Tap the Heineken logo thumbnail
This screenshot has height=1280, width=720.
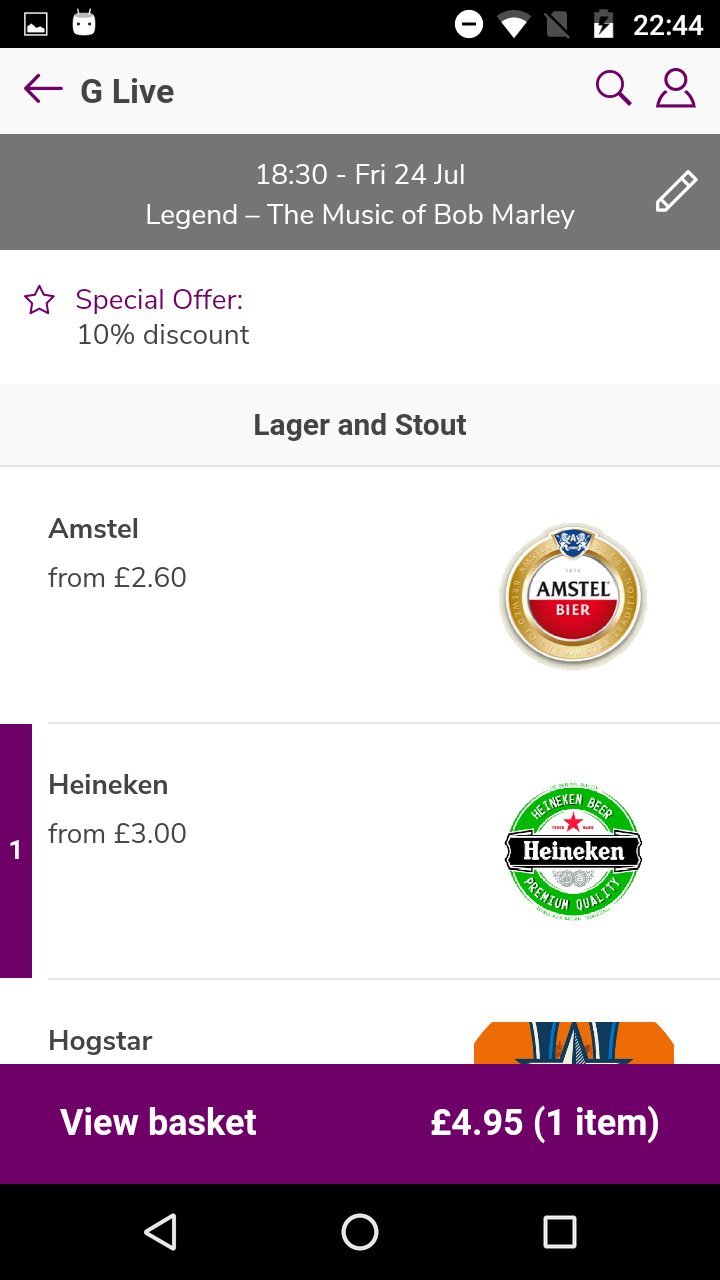tap(573, 851)
